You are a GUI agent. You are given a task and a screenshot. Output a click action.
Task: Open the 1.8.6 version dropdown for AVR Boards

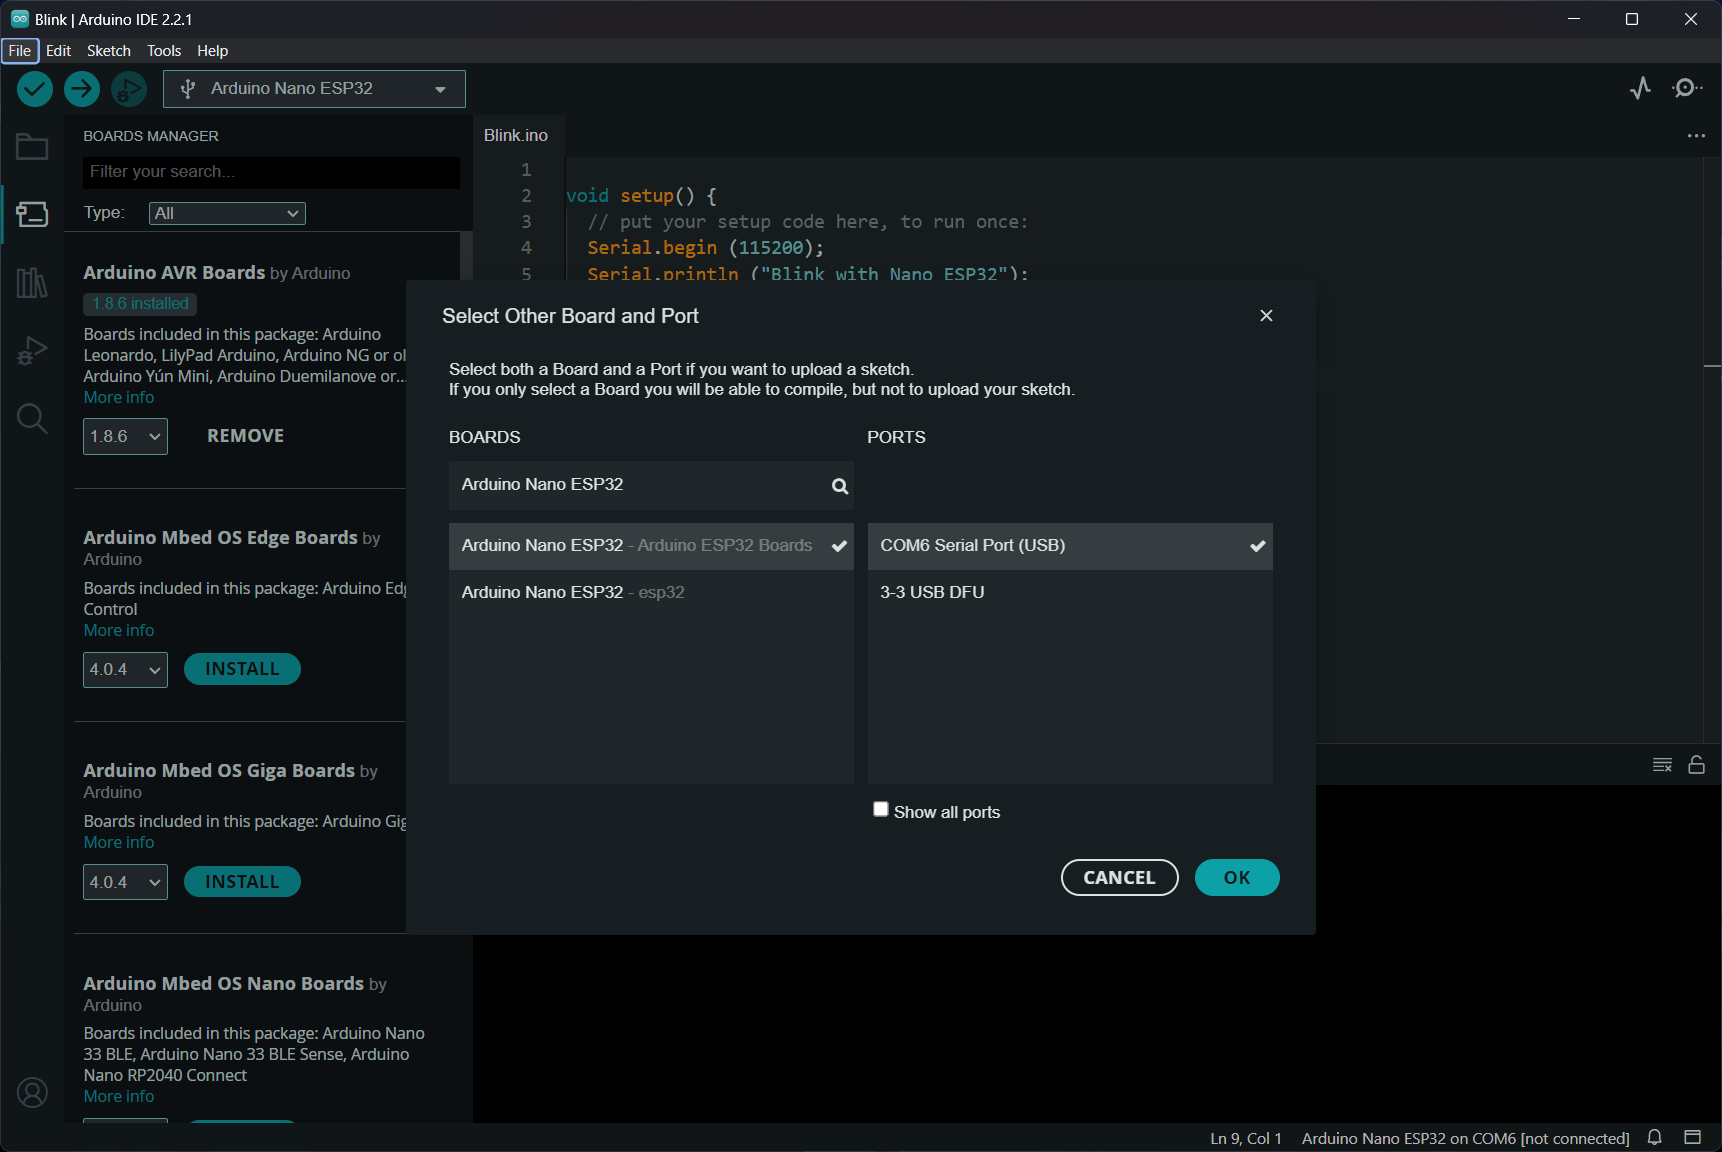coord(125,437)
